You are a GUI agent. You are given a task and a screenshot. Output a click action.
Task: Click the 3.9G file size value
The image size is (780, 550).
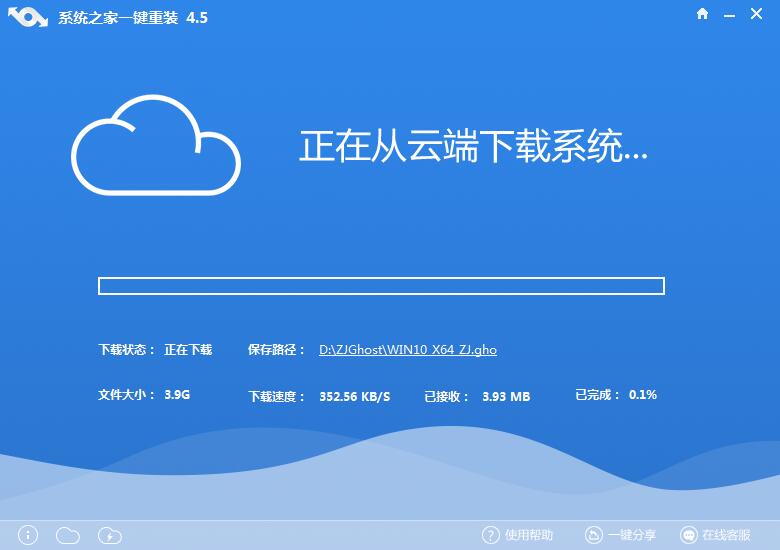(177, 395)
